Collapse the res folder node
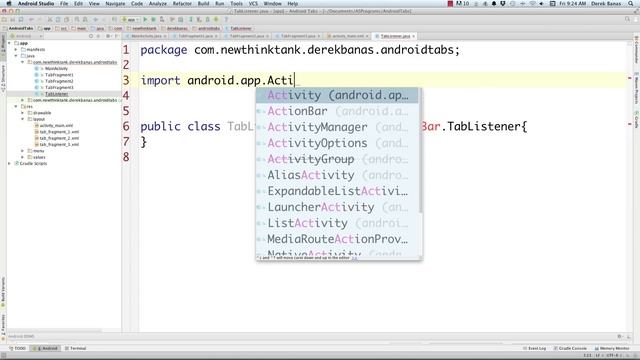The height and width of the screenshot is (360, 640). (x=16, y=106)
